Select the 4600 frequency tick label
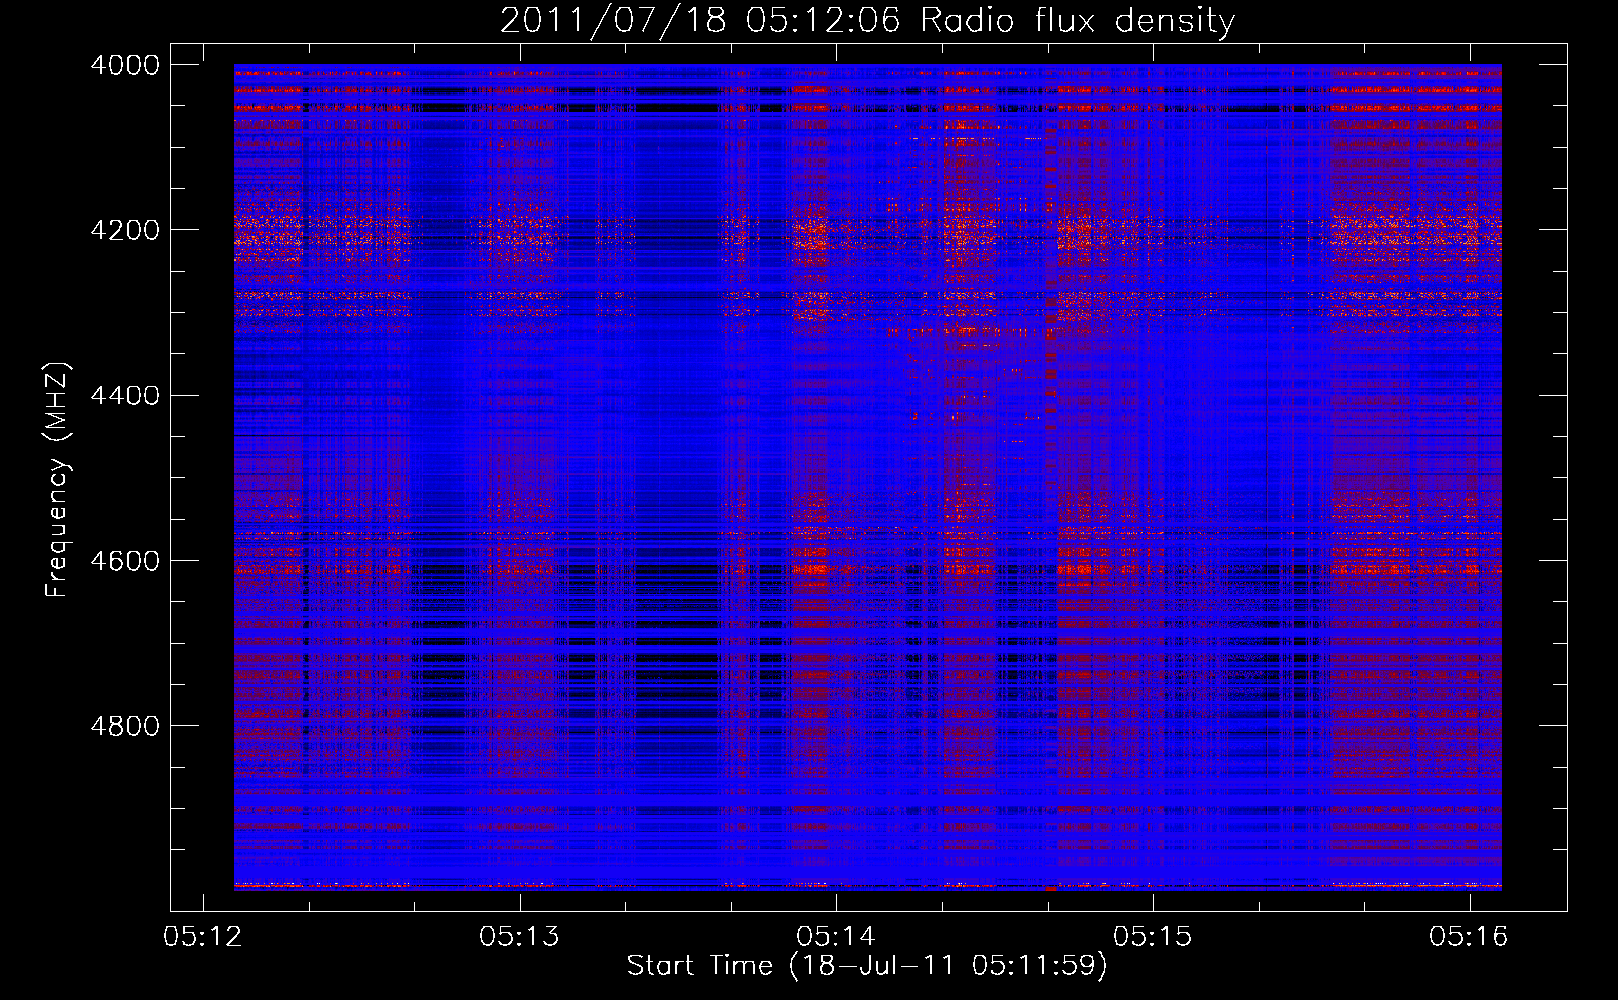The height and width of the screenshot is (1000, 1618). pos(125,561)
